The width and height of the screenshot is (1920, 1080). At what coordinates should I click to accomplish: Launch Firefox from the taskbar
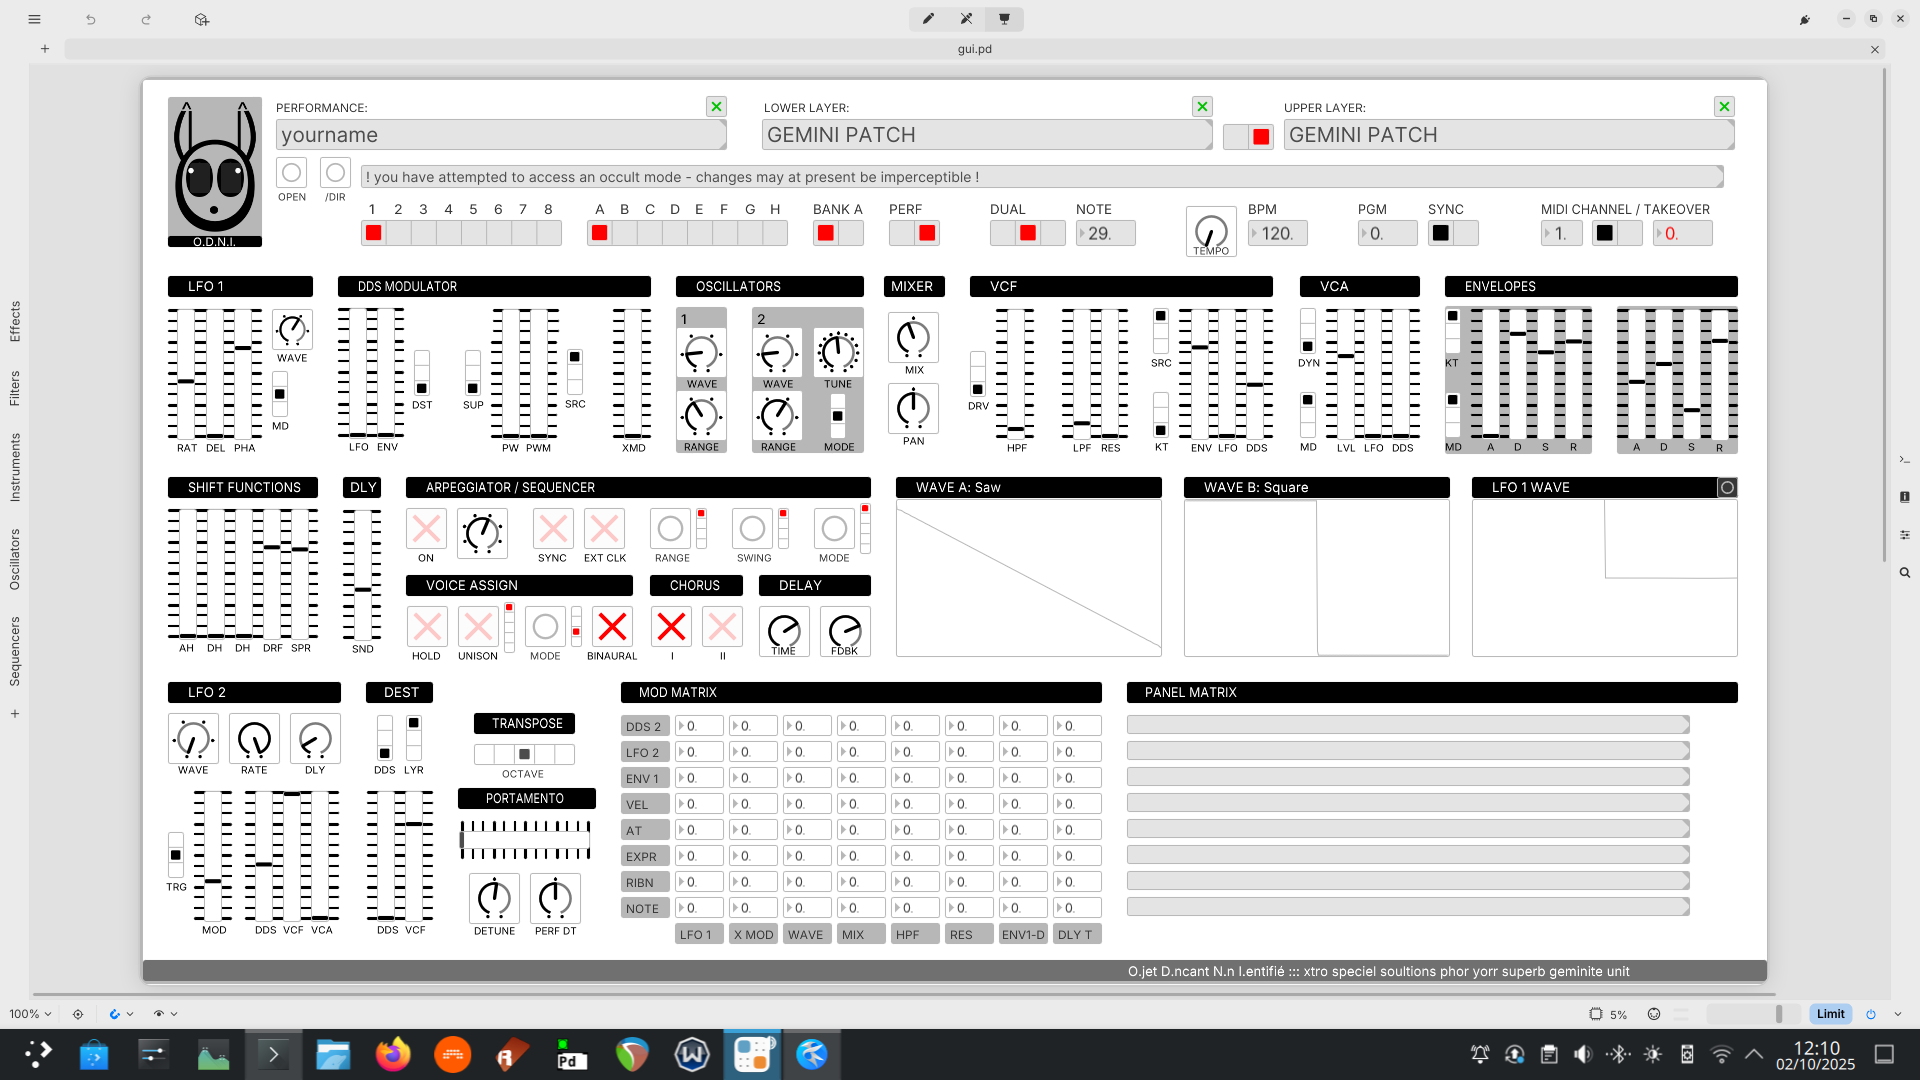393,1054
